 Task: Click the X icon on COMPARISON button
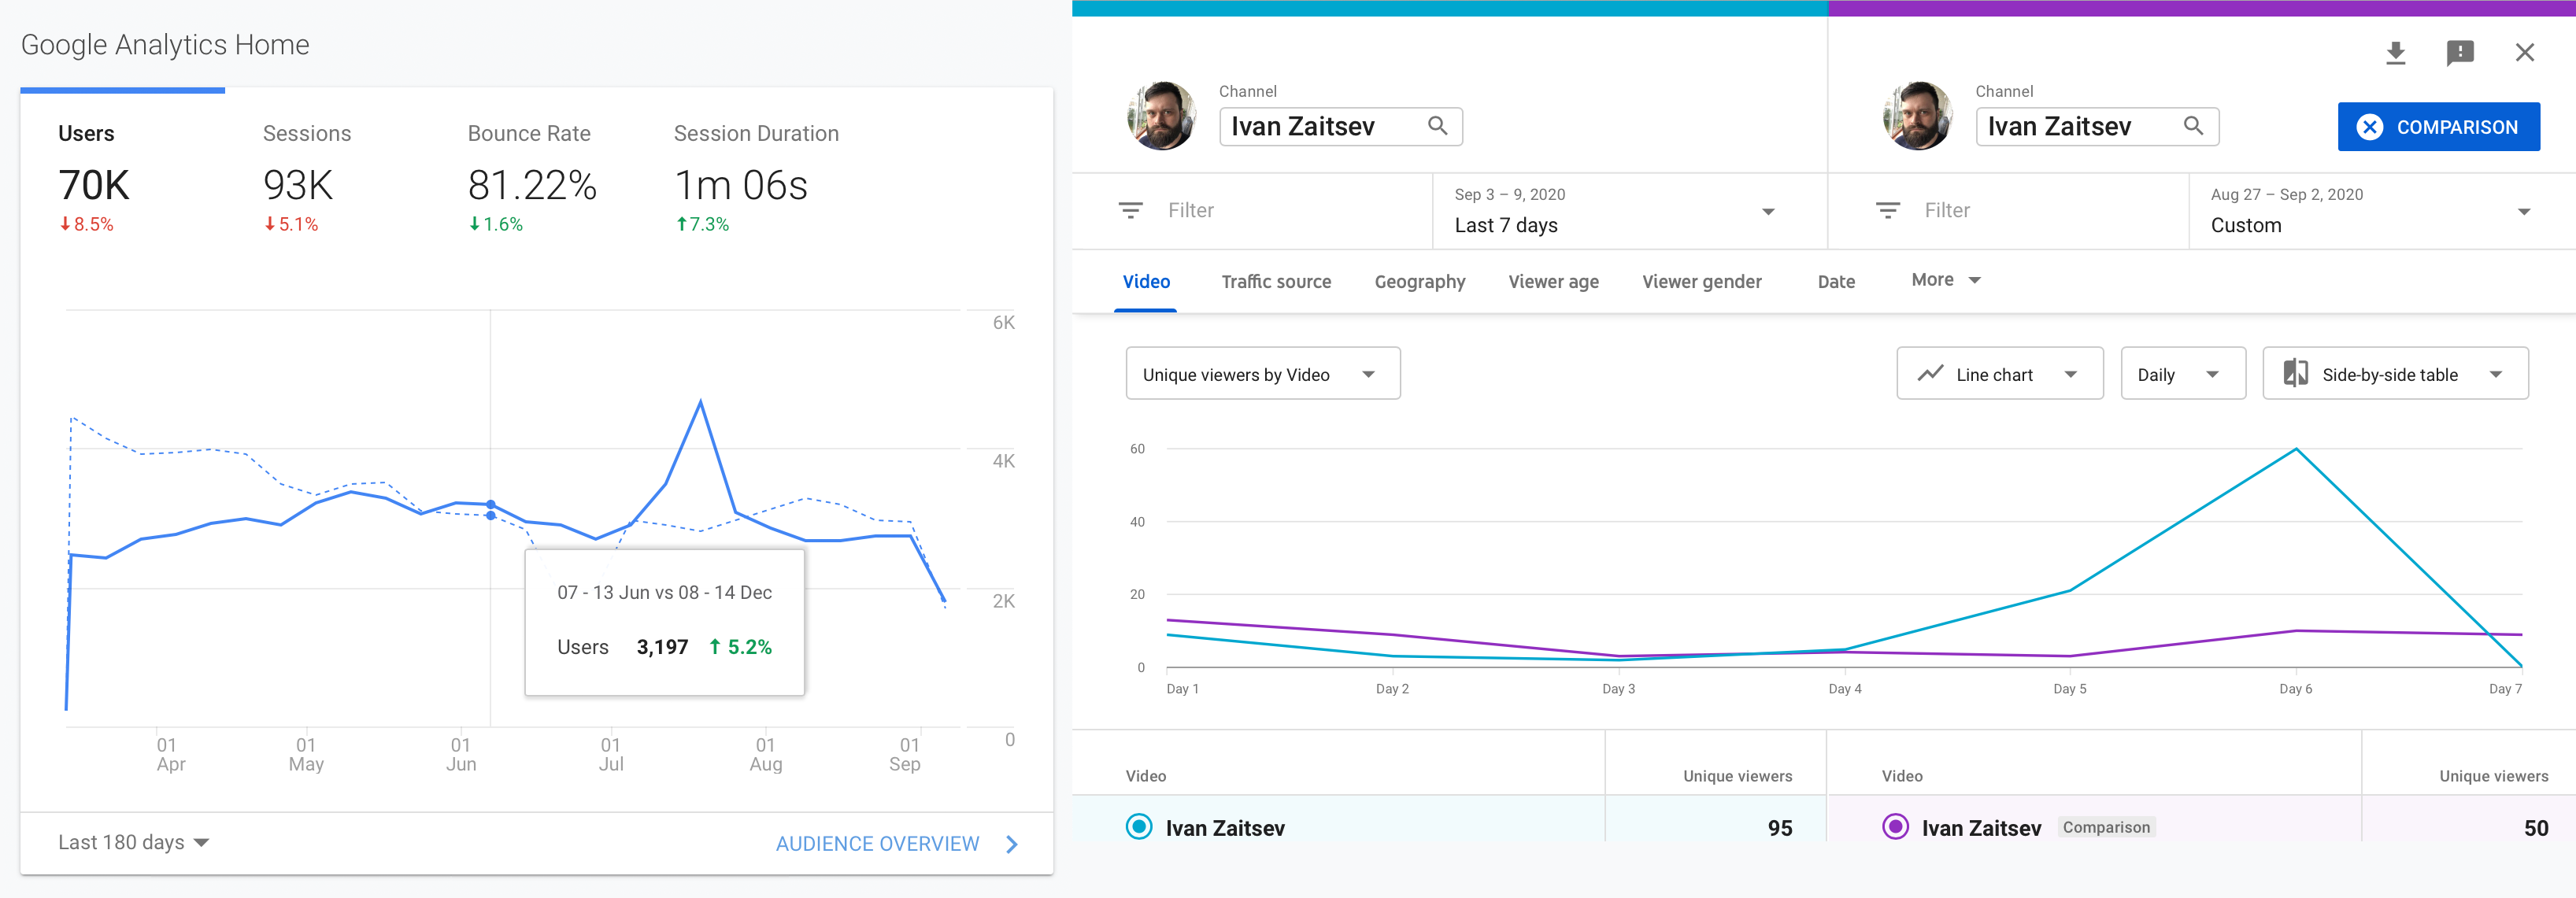(x=2369, y=127)
